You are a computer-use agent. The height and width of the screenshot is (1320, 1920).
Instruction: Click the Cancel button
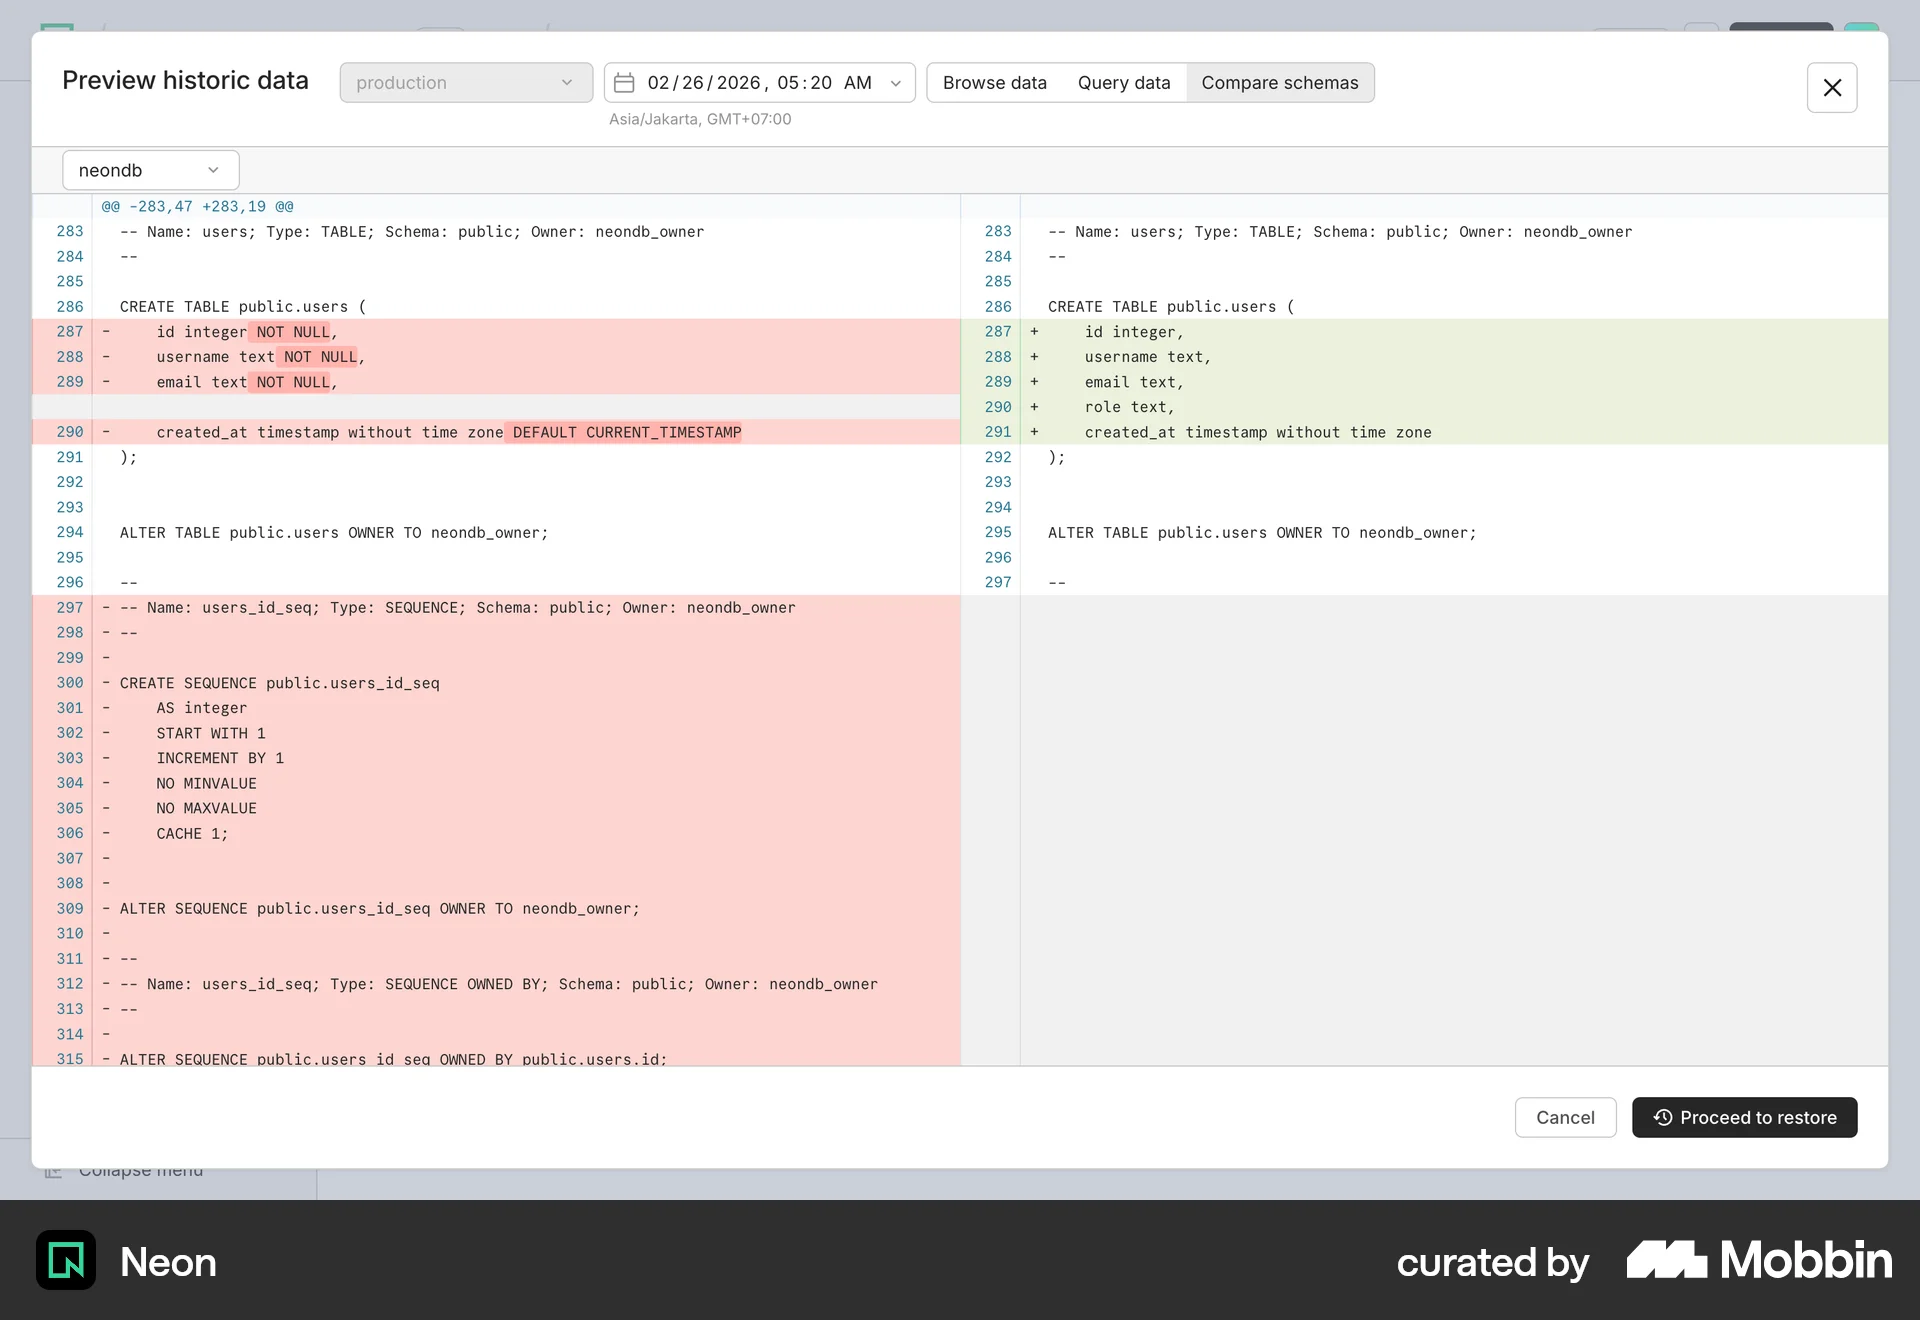[x=1565, y=1117]
